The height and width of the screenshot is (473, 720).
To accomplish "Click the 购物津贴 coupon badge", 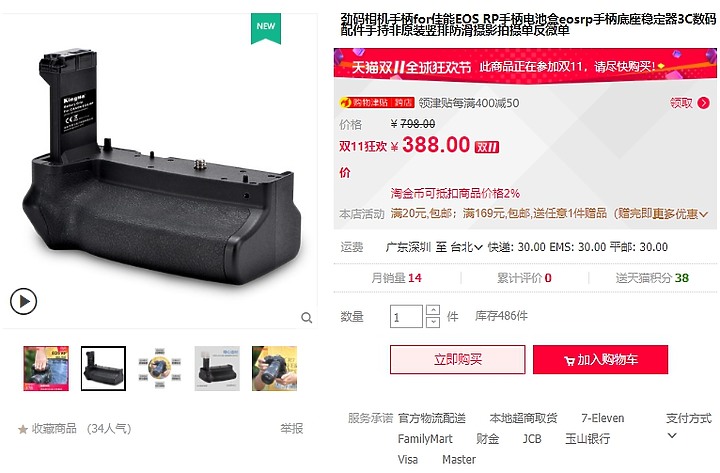I will tap(377, 102).
